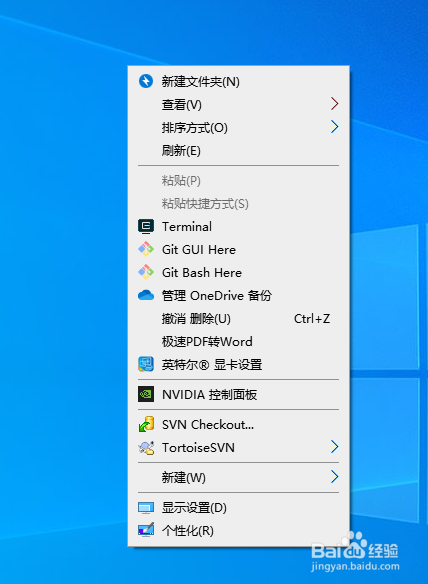
Task: Open 显示设置(D) display settings
Action: 238,508
